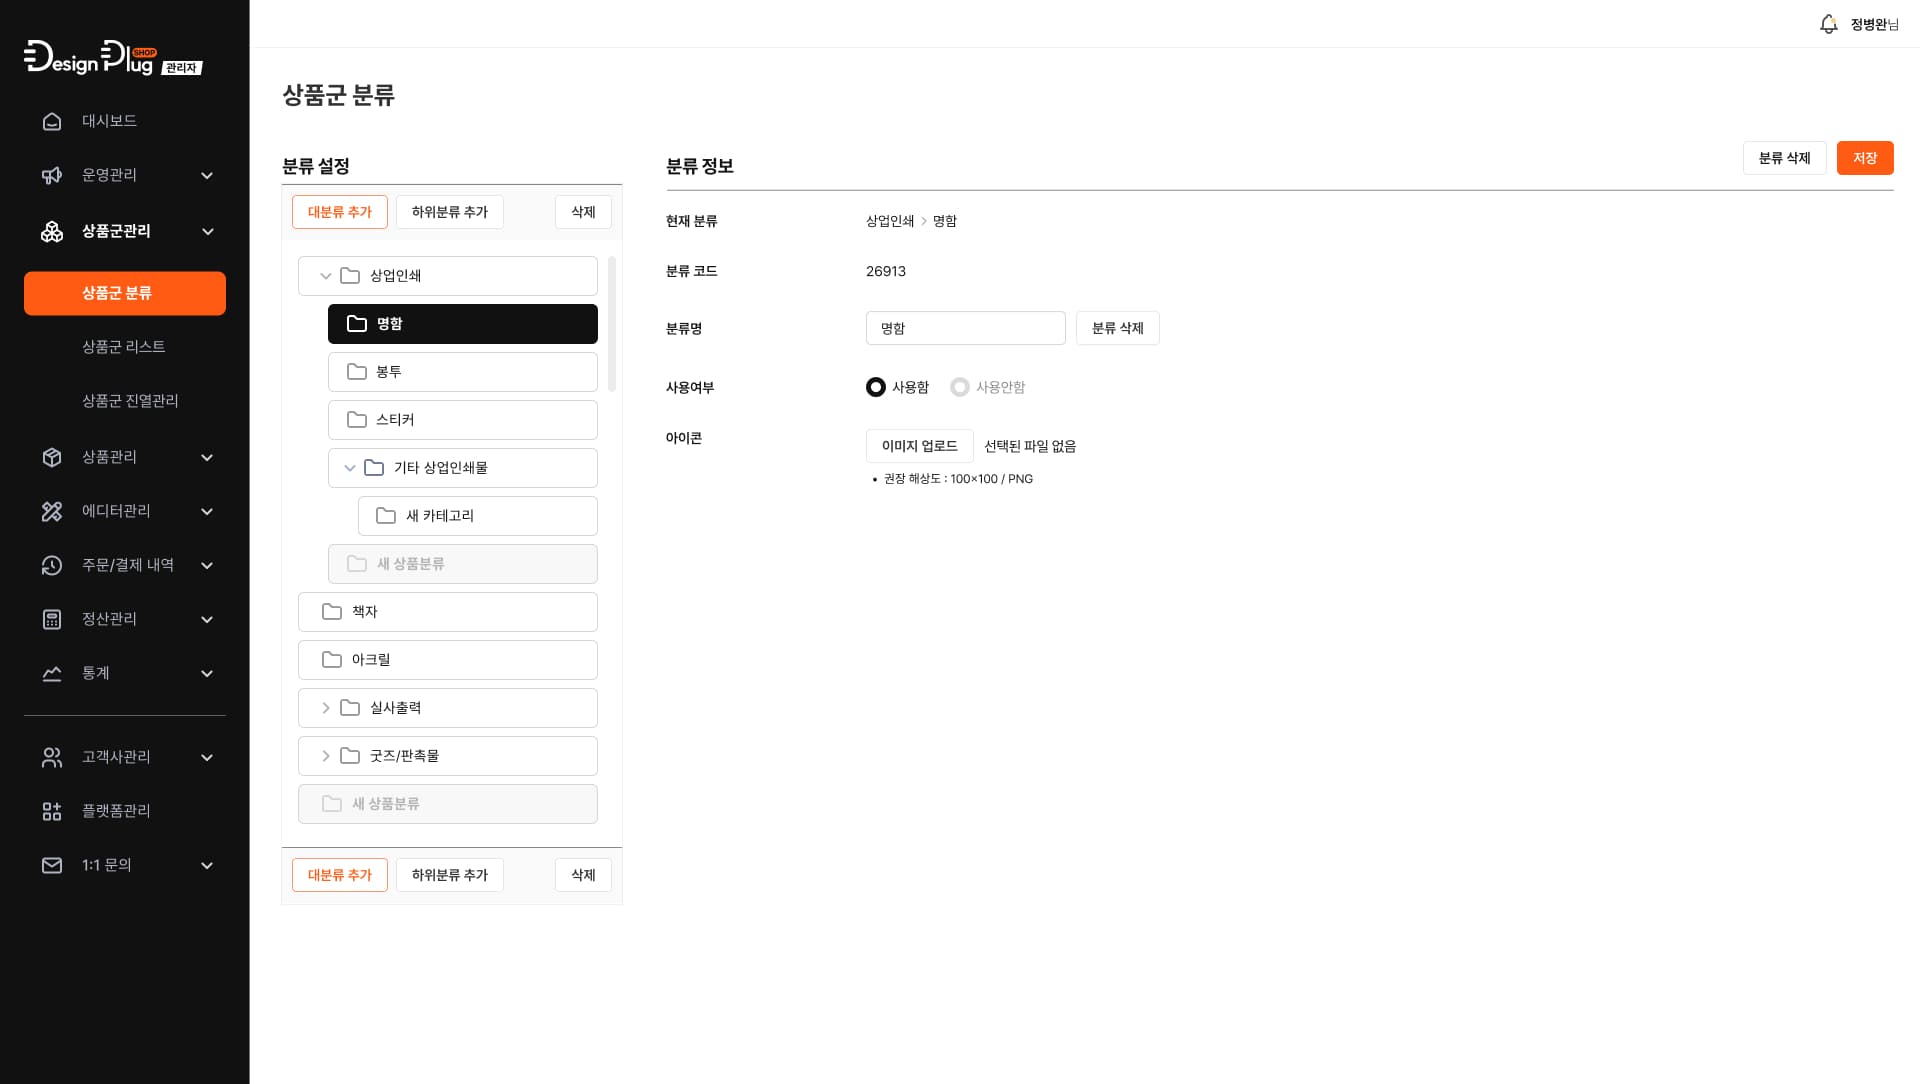Click the 1:1 문의 envelope icon

pyautogui.click(x=52, y=865)
